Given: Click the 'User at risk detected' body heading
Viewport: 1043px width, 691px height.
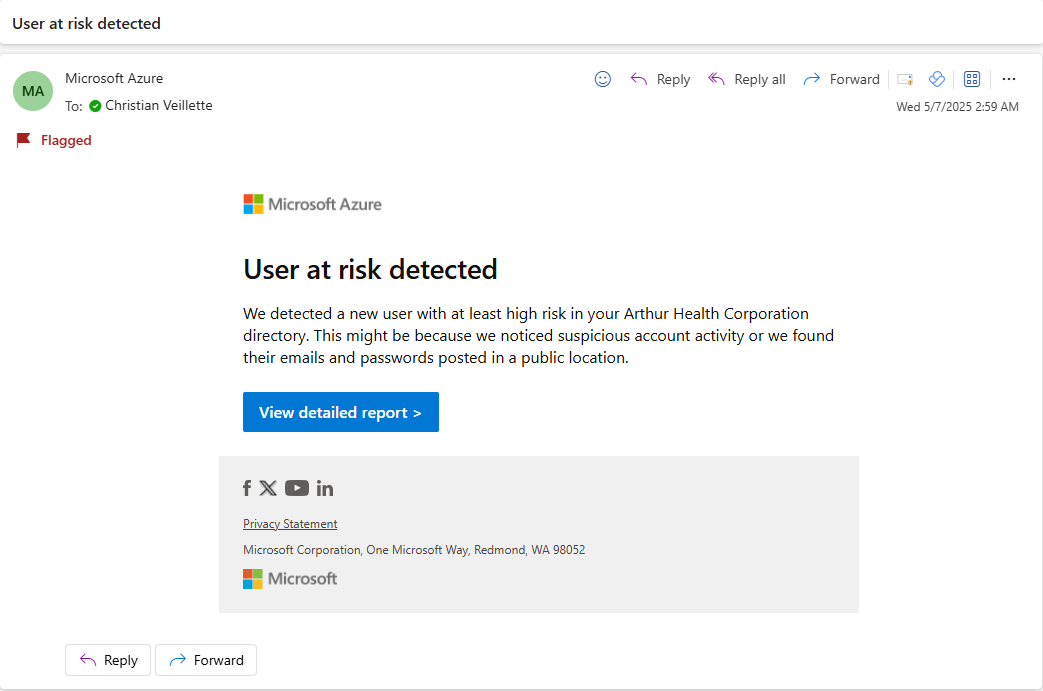Looking at the screenshot, I should pyautogui.click(x=371, y=269).
